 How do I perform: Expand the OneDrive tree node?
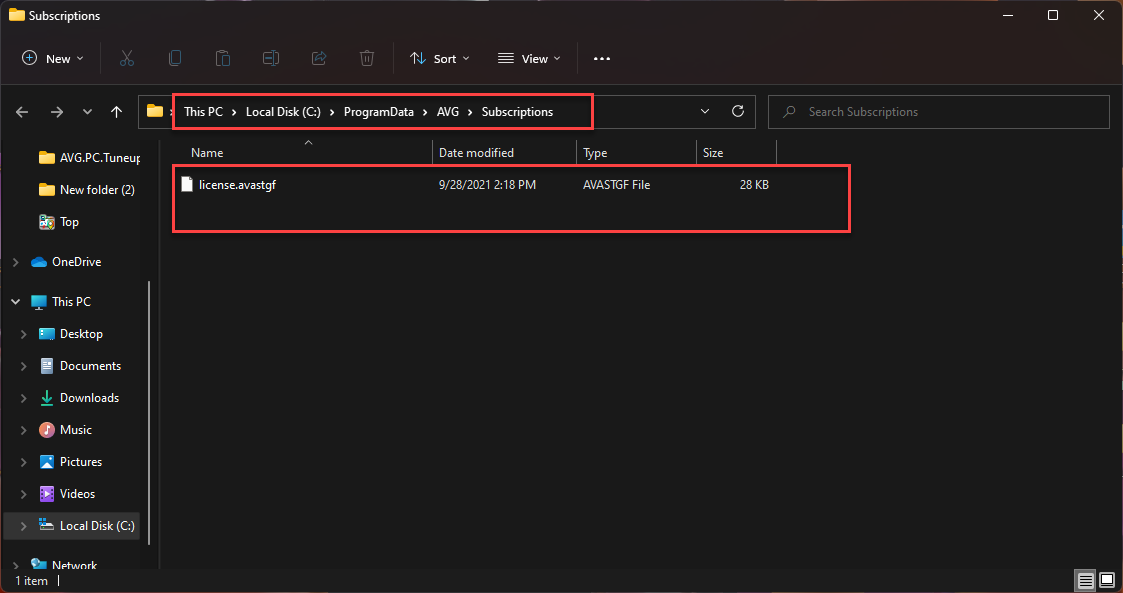pyautogui.click(x=16, y=262)
